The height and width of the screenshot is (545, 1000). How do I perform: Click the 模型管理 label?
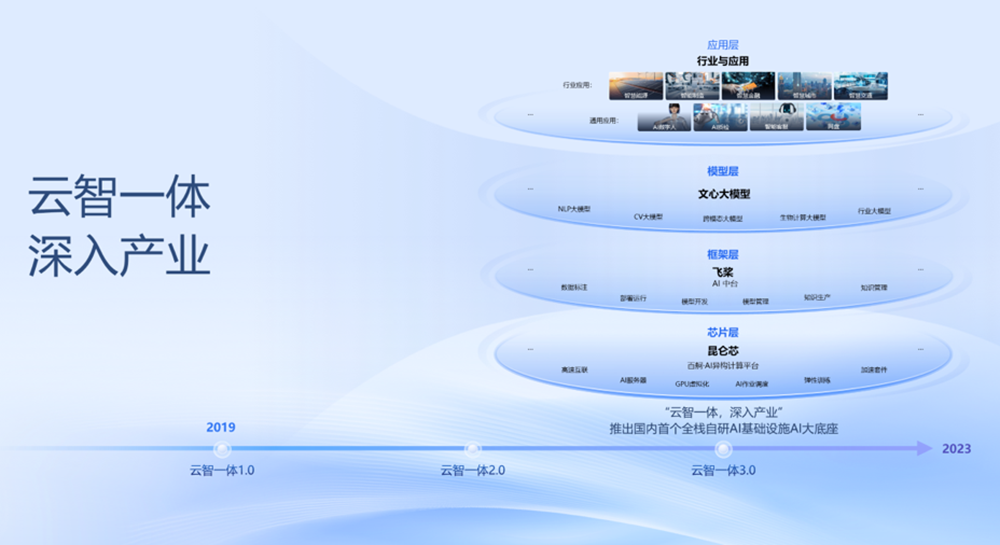click(x=755, y=302)
